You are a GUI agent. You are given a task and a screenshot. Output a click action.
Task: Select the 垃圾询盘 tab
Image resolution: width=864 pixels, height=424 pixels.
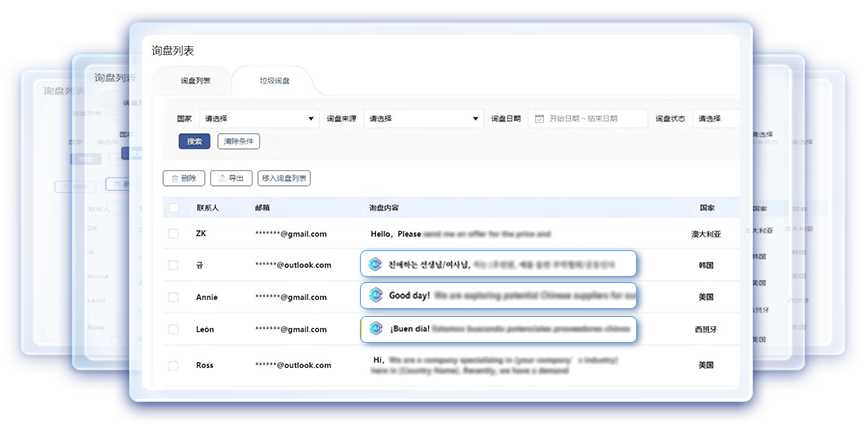(x=274, y=80)
